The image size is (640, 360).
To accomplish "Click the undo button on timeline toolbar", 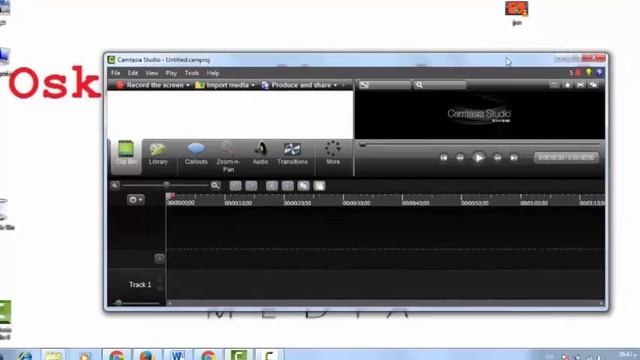I will pyautogui.click(x=235, y=186).
